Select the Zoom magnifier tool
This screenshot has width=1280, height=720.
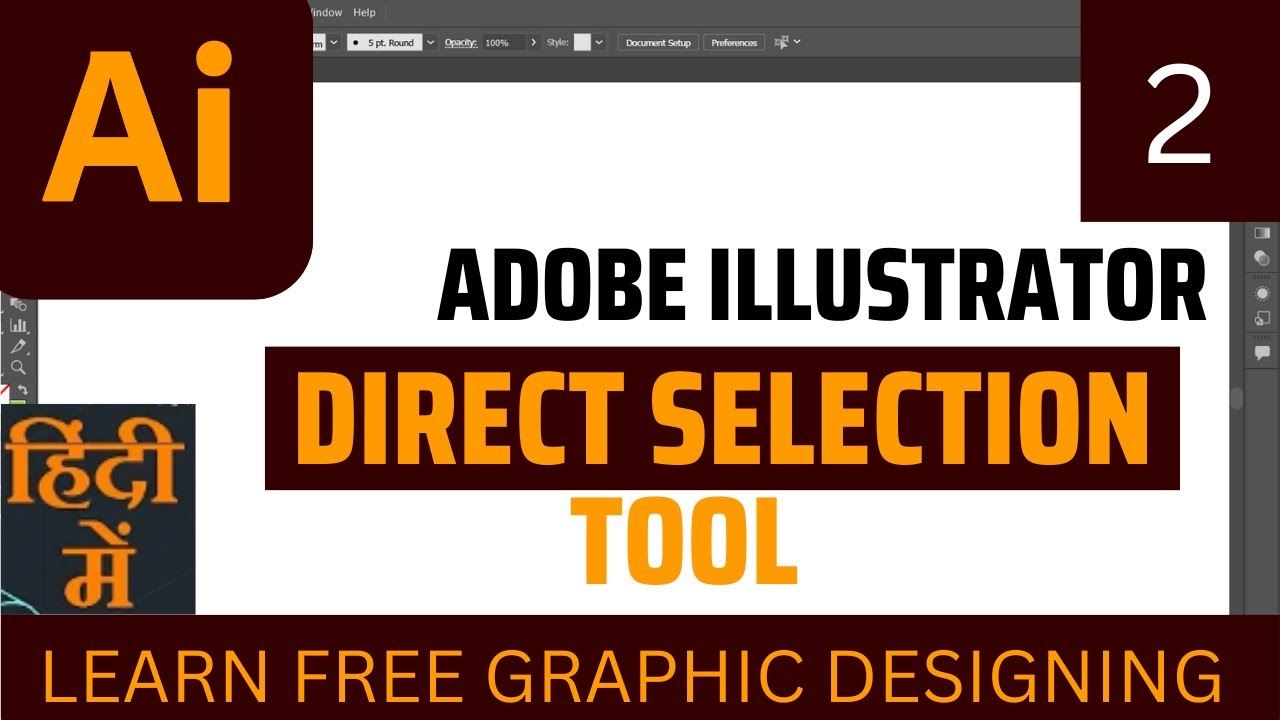18,367
